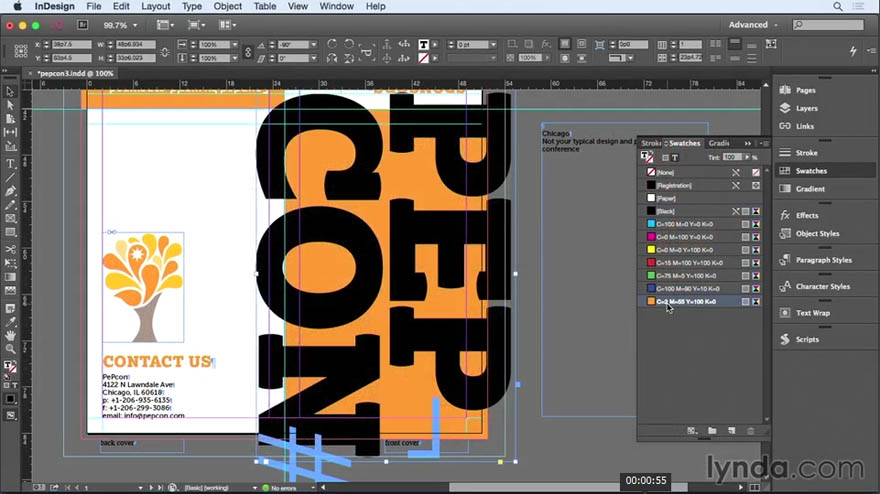Select the Line tool
The height and width of the screenshot is (494, 880).
point(10,177)
